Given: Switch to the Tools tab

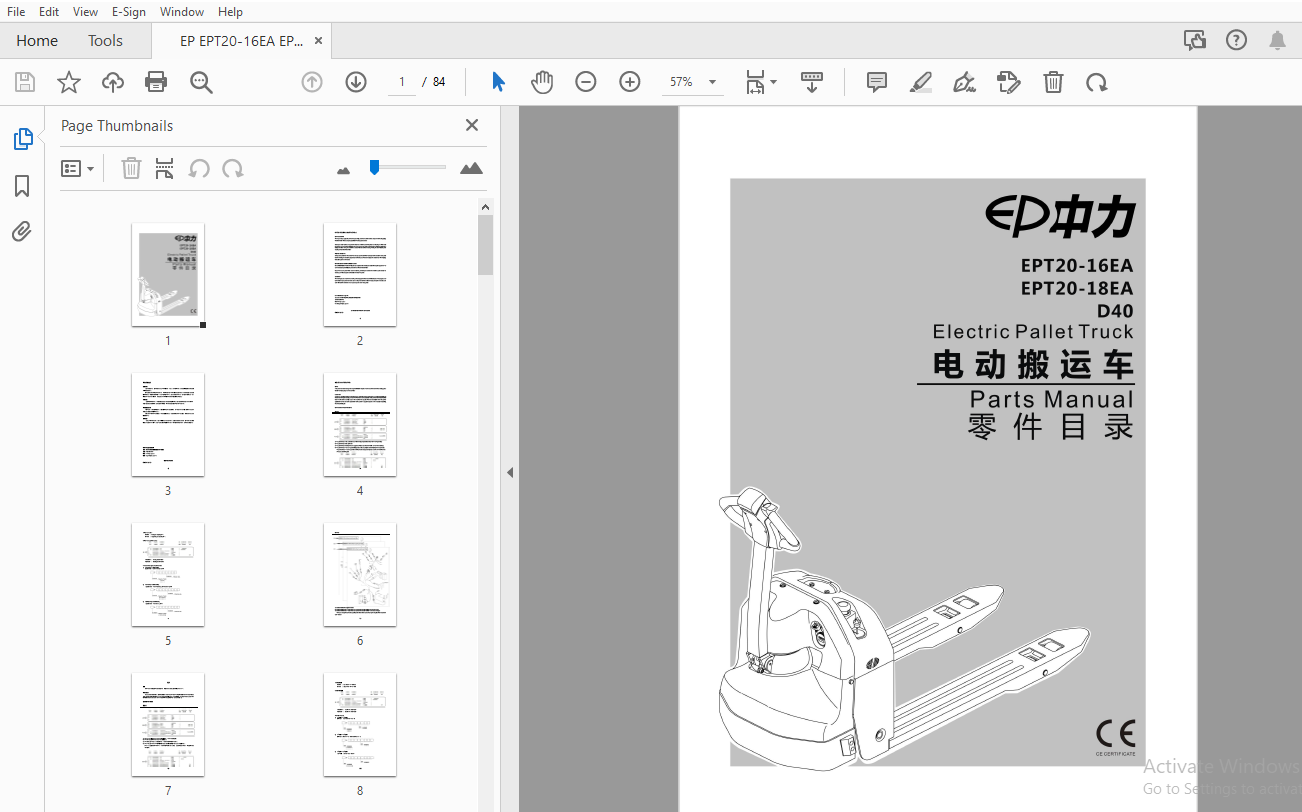Looking at the screenshot, I should click(105, 41).
